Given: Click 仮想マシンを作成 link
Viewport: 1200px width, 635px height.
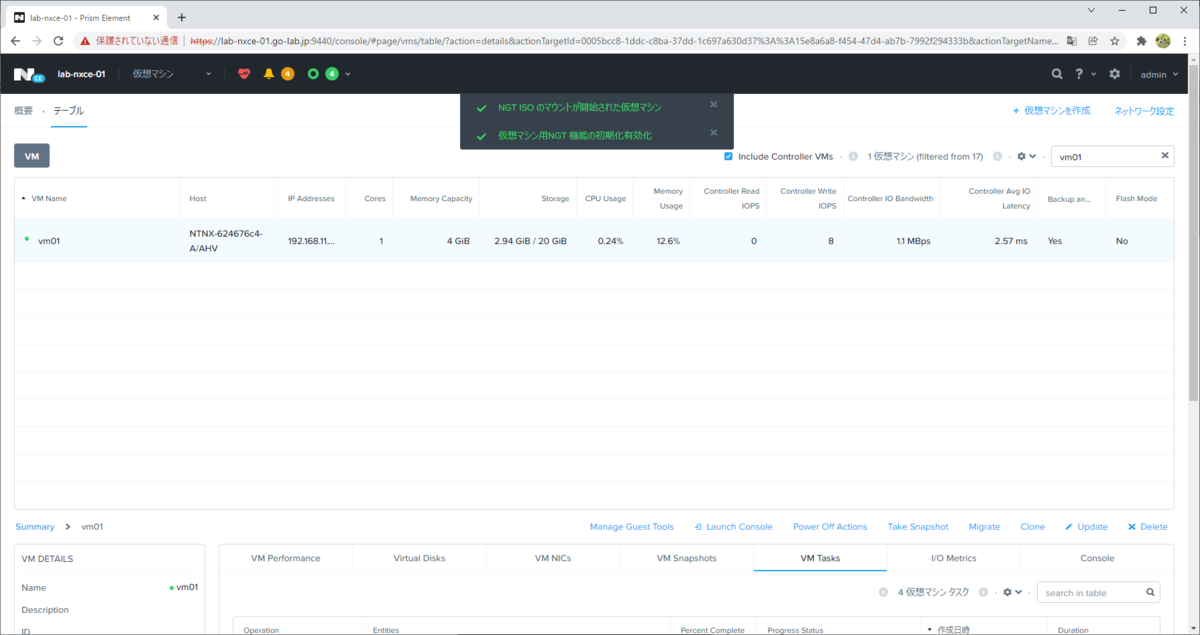Looking at the screenshot, I should pyautogui.click(x=1051, y=111).
